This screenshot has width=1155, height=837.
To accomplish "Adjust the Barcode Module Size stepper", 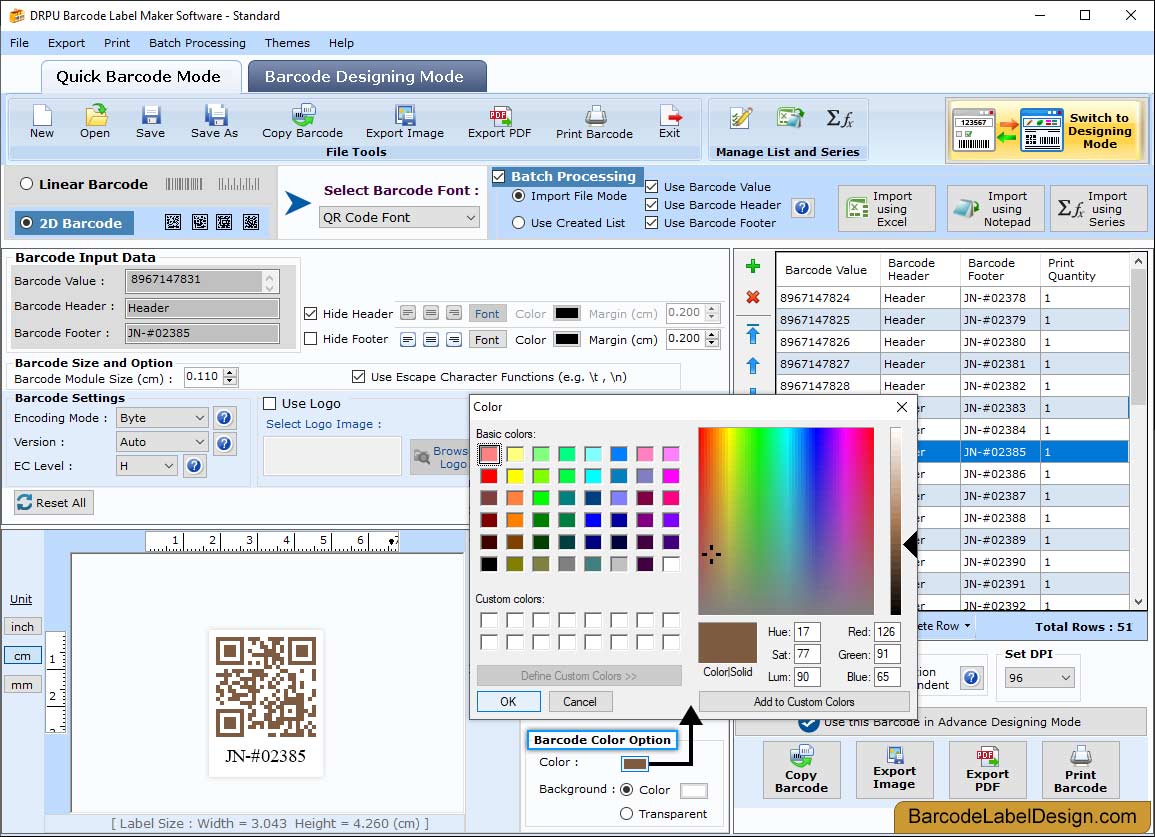I will (x=231, y=377).
